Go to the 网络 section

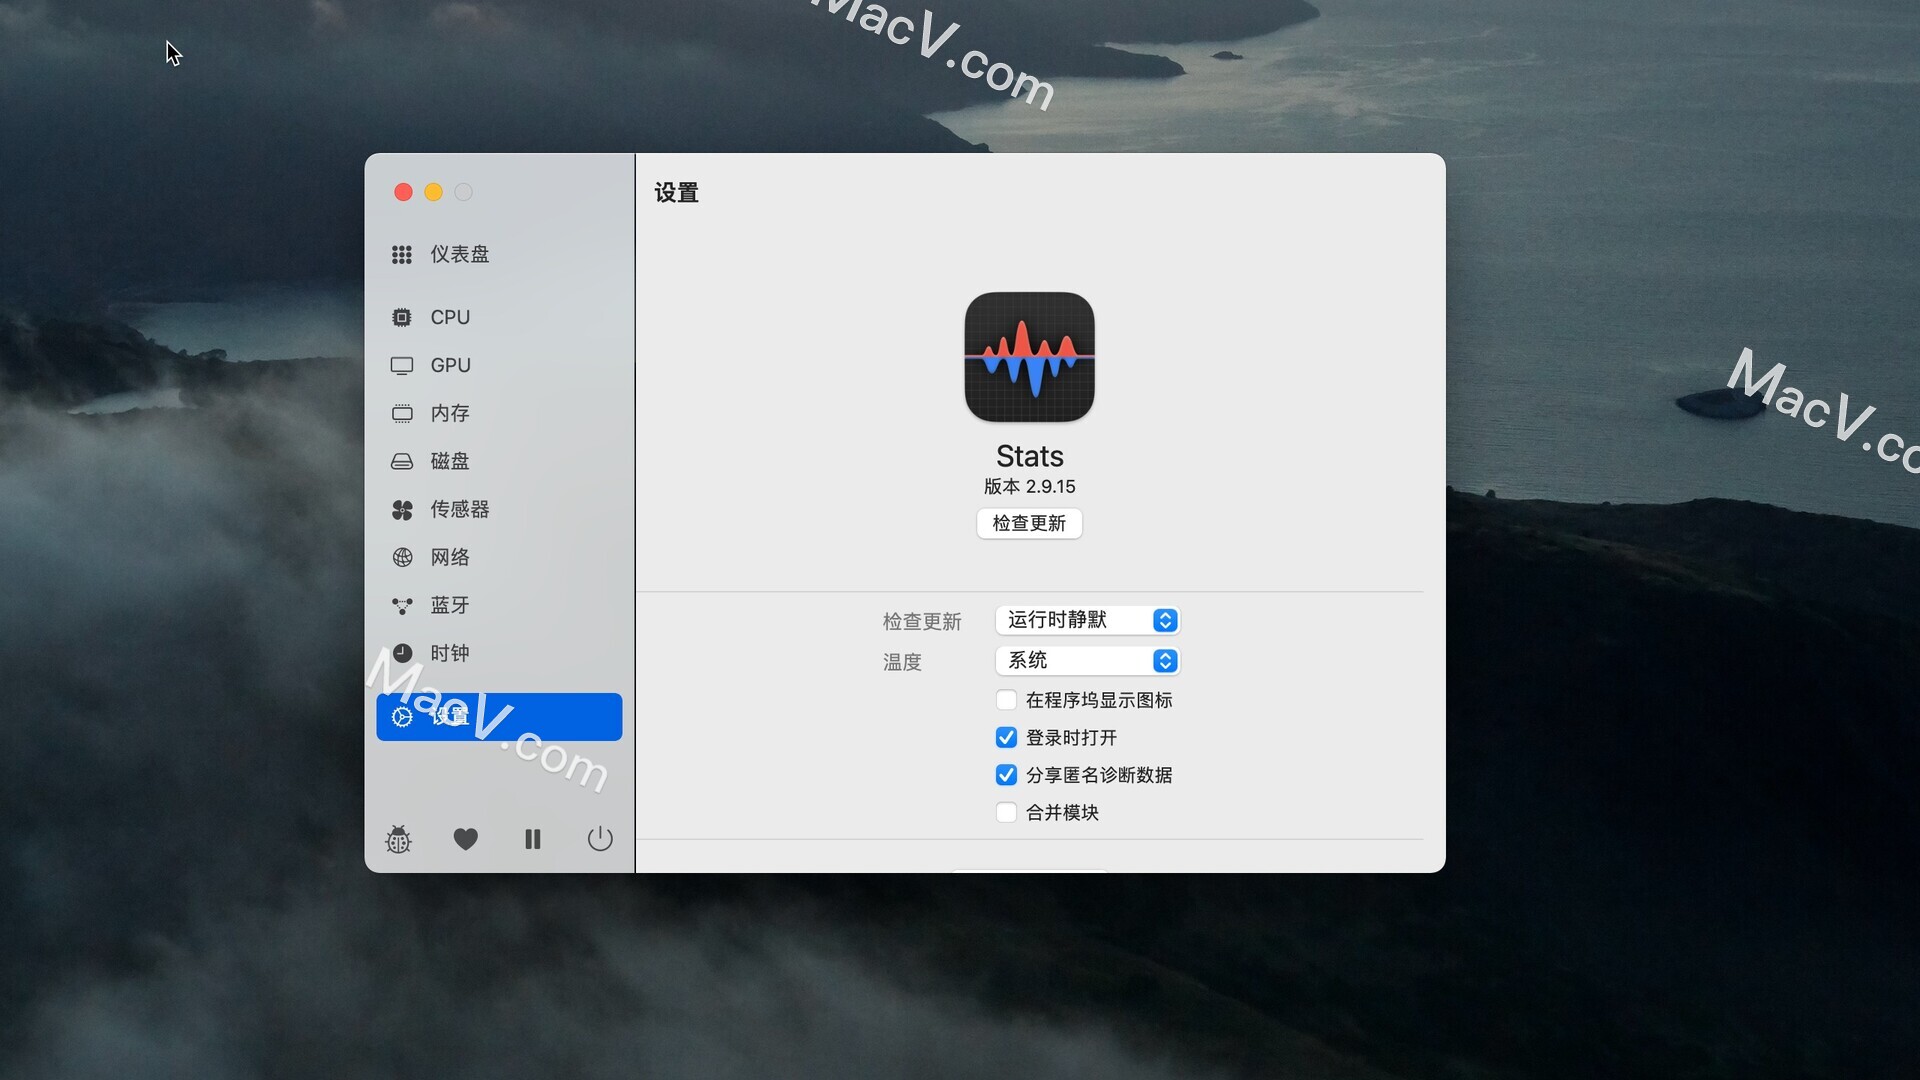tap(499, 558)
